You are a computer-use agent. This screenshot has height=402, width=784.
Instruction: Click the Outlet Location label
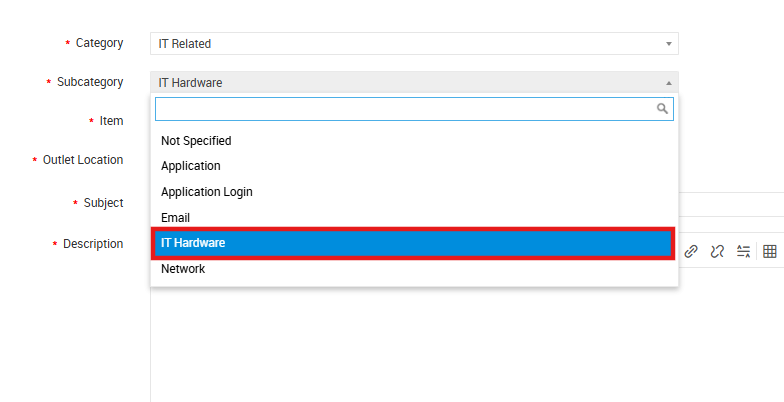click(83, 160)
